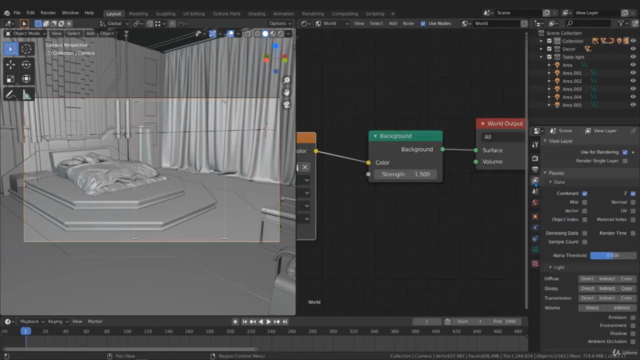Click the timeline play button

click(269, 322)
